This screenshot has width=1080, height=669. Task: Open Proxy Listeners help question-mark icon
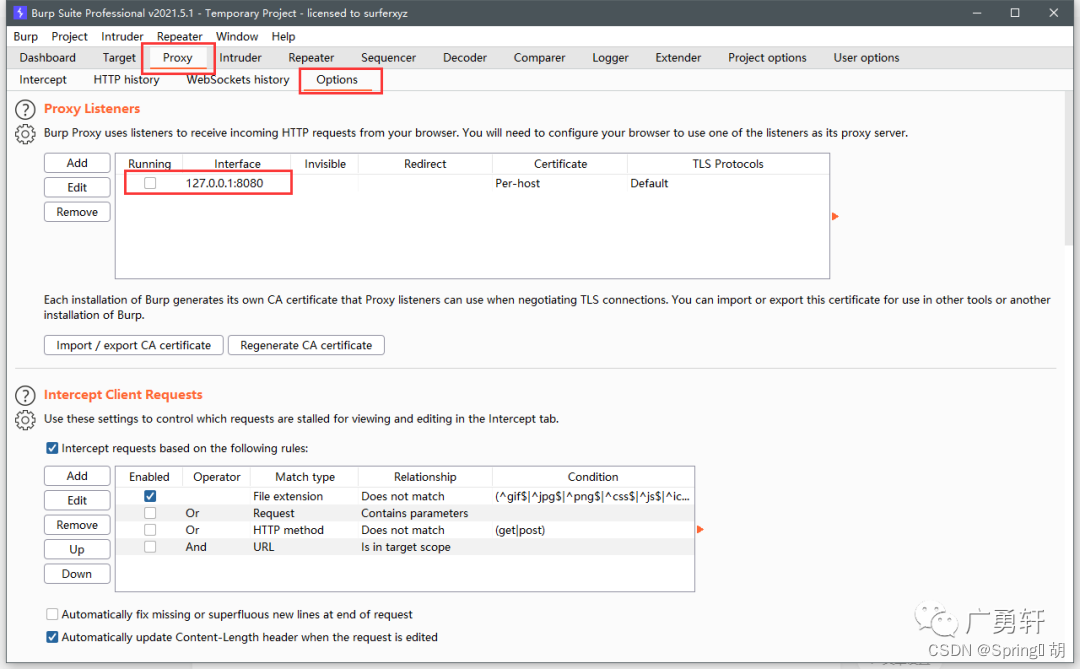[25, 110]
